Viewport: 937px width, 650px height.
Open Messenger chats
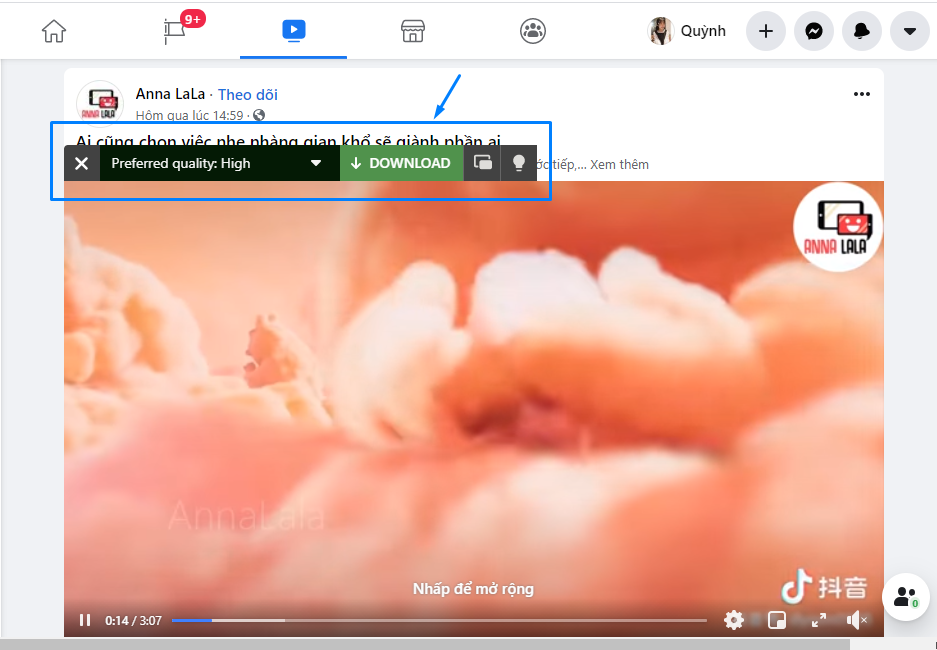813,31
